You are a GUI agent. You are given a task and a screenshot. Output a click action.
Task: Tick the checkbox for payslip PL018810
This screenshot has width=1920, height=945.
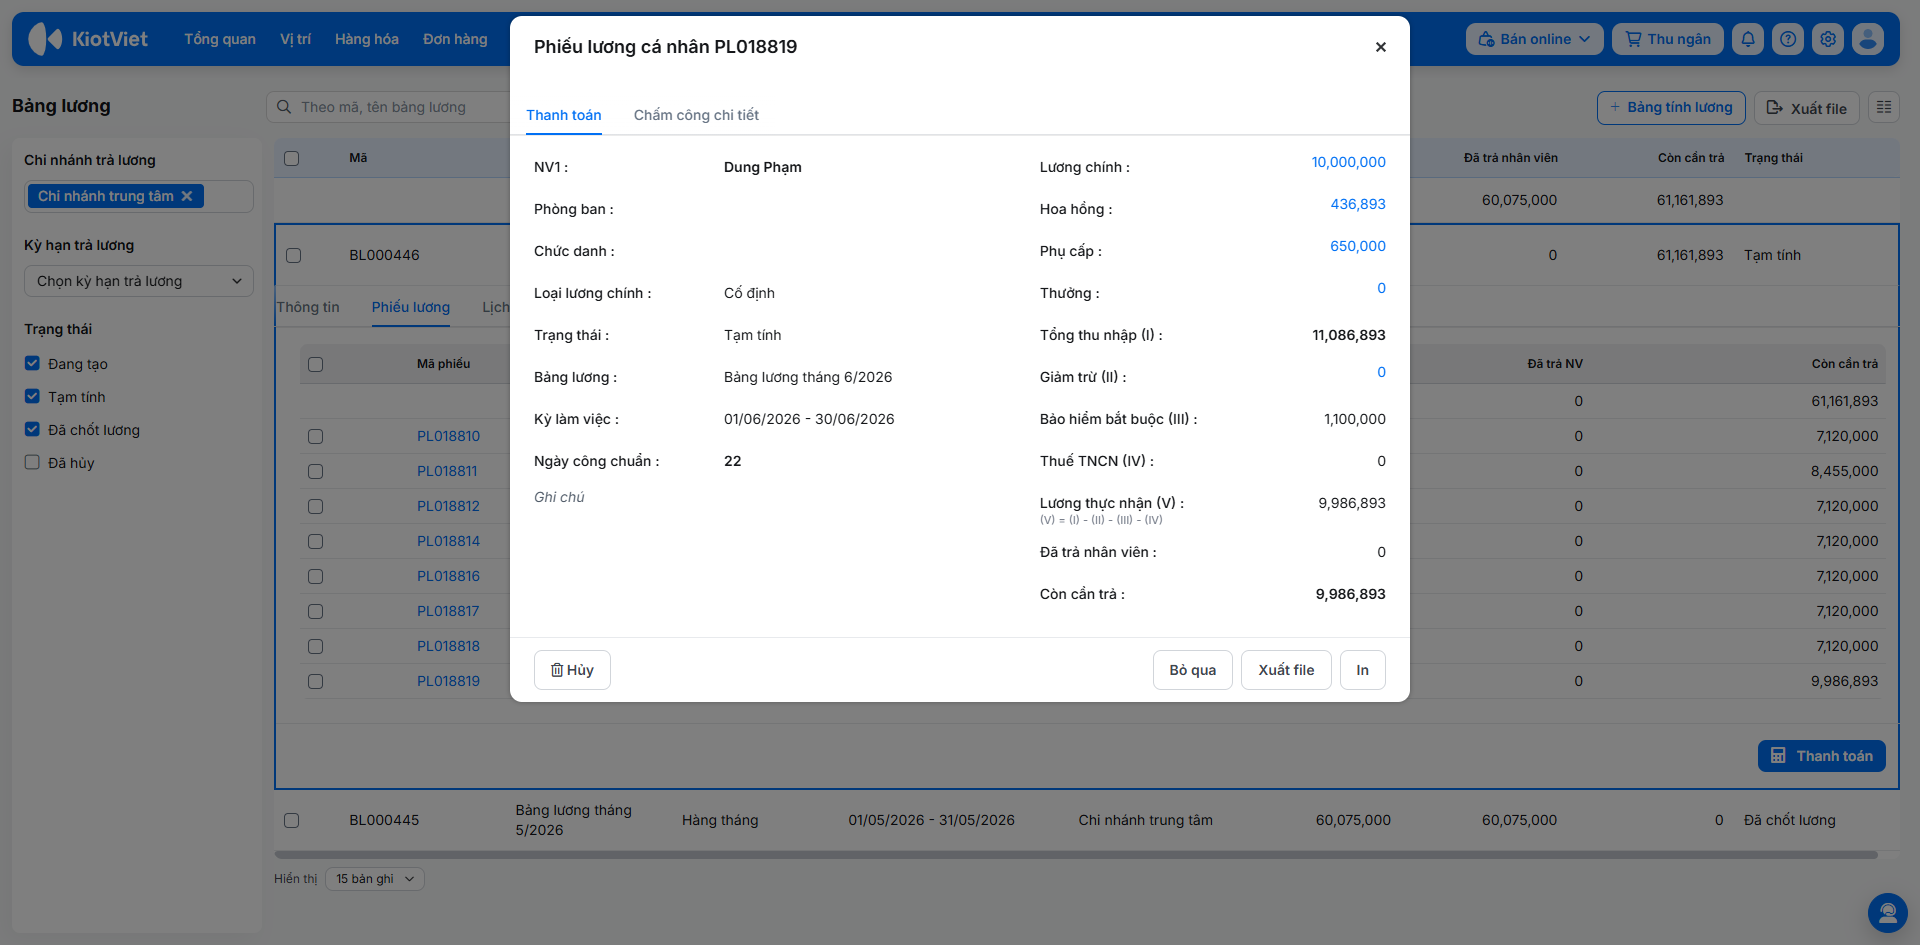pos(316,436)
